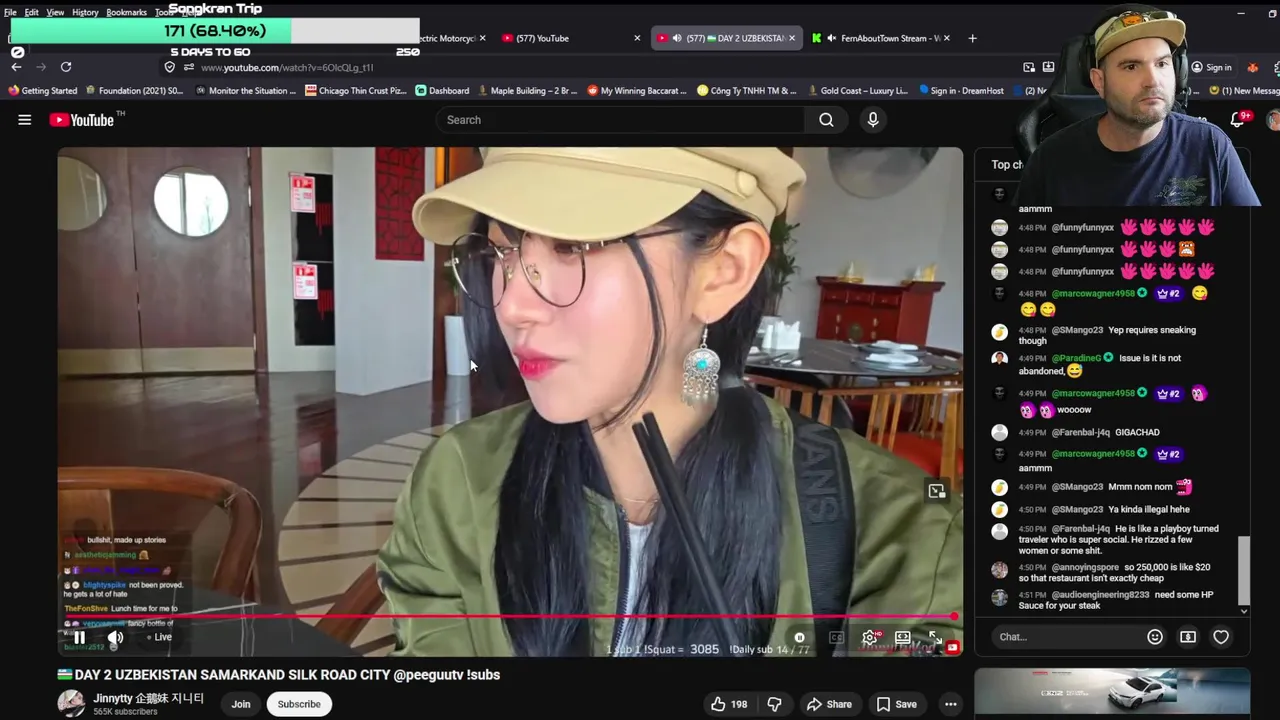Click the address bar URL

click(x=287, y=67)
